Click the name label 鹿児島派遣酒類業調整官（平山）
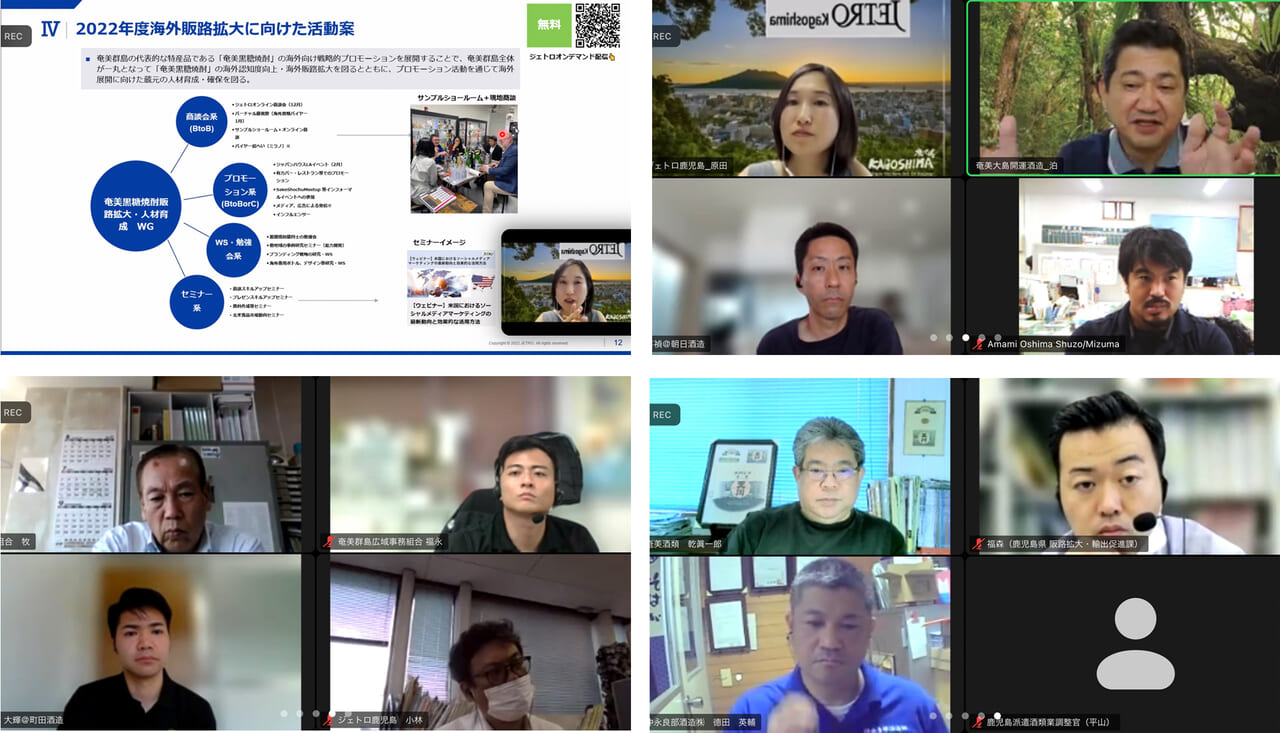This screenshot has height=733, width=1280. 1048,721
